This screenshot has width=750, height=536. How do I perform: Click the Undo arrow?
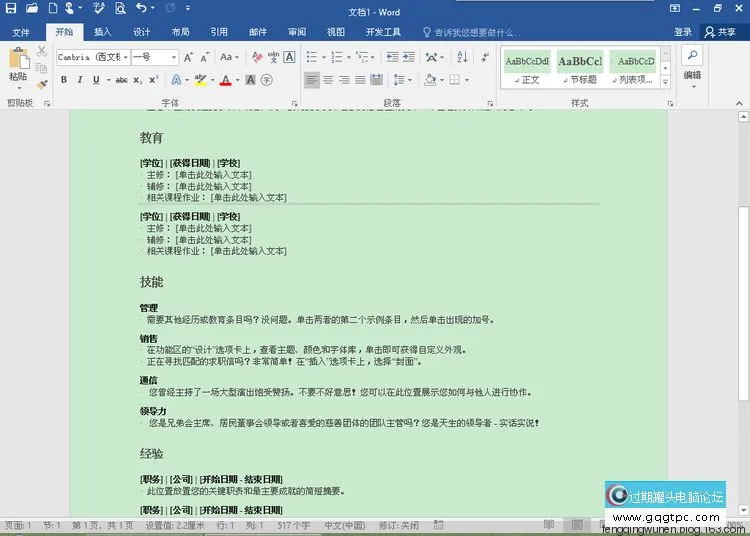pos(140,9)
